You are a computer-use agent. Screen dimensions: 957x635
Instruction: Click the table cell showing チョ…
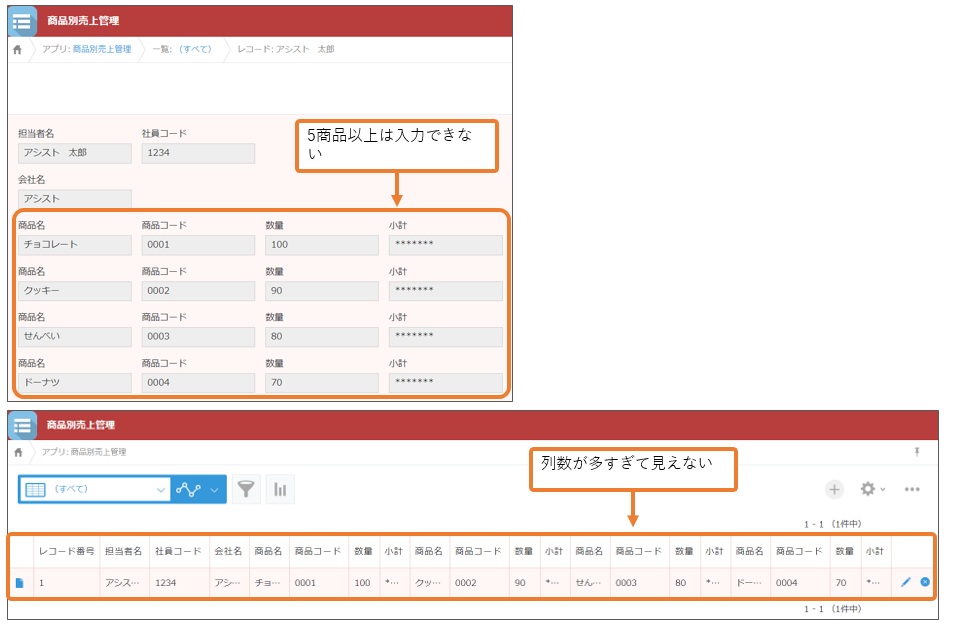point(269,583)
